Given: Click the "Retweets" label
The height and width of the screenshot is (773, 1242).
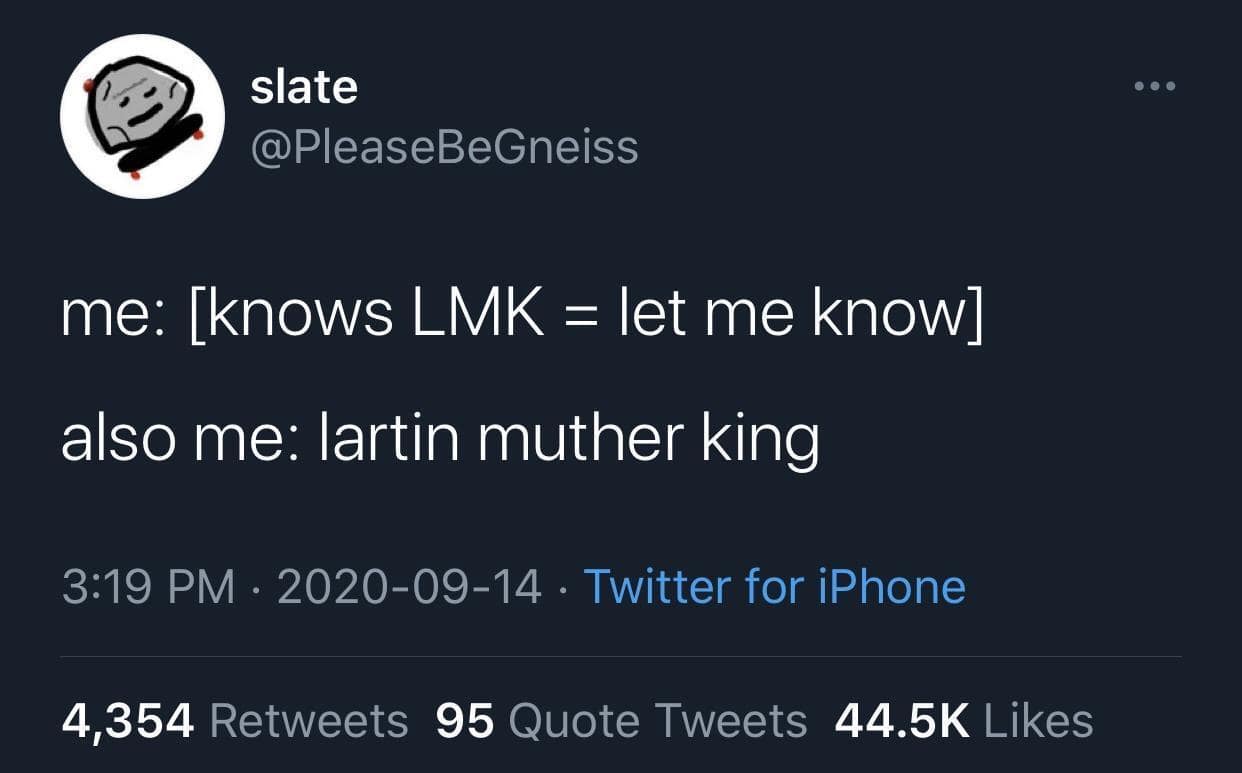Looking at the screenshot, I should (x=310, y=720).
